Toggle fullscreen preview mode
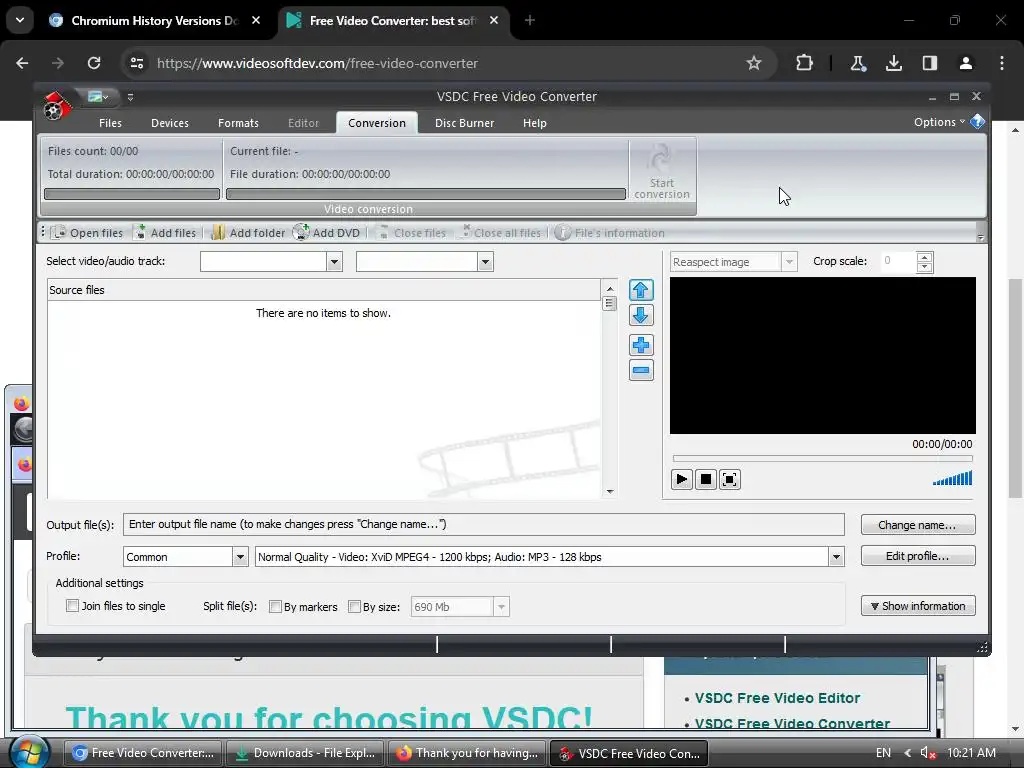 729,479
